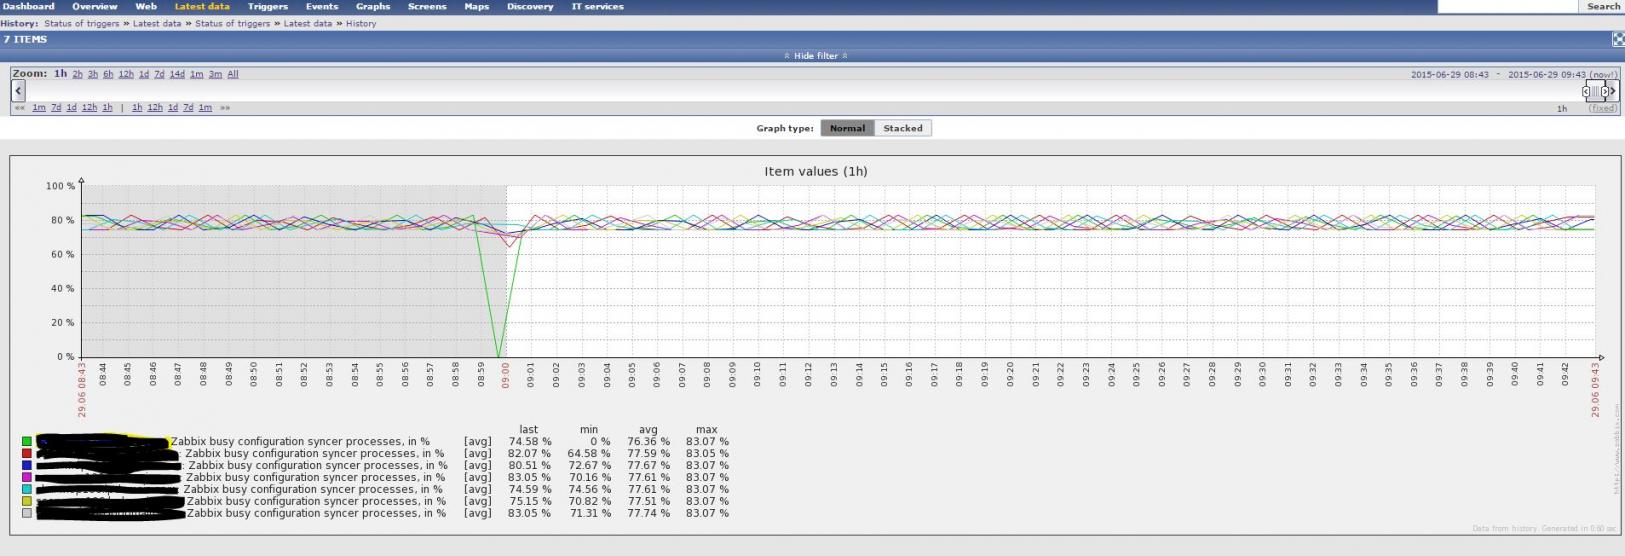Image resolution: width=1625 pixels, height=556 pixels.
Task: Click cyan legend swatch with last 74.59 %
Action: 26,489
